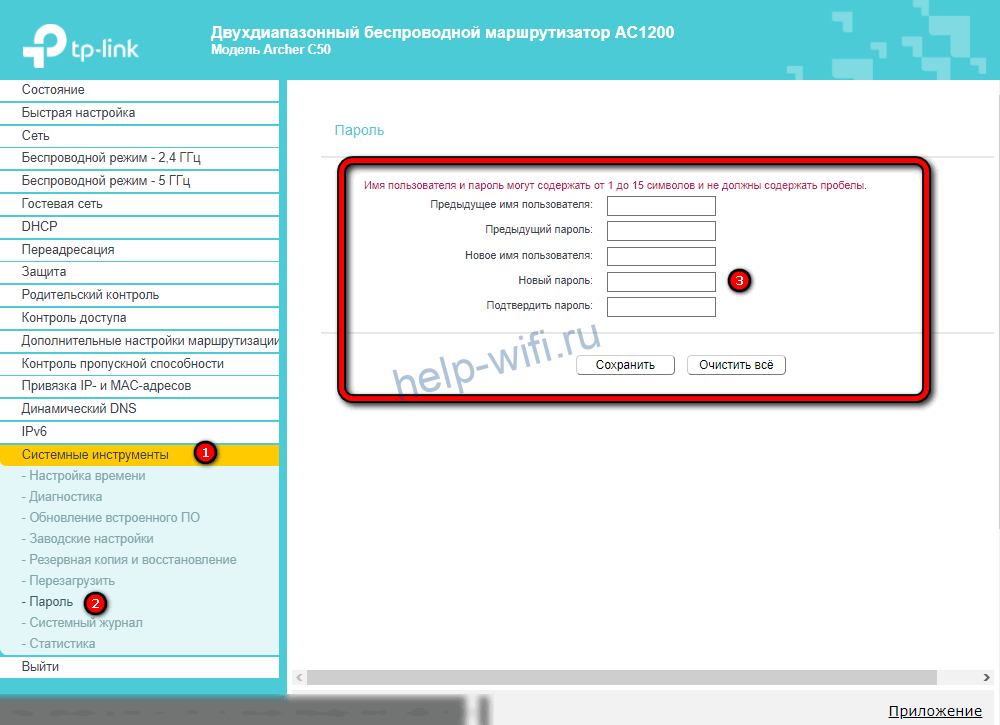Click the Сохранить button
Image resolution: width=1000 pixels, height=725 pixels.
625,365
